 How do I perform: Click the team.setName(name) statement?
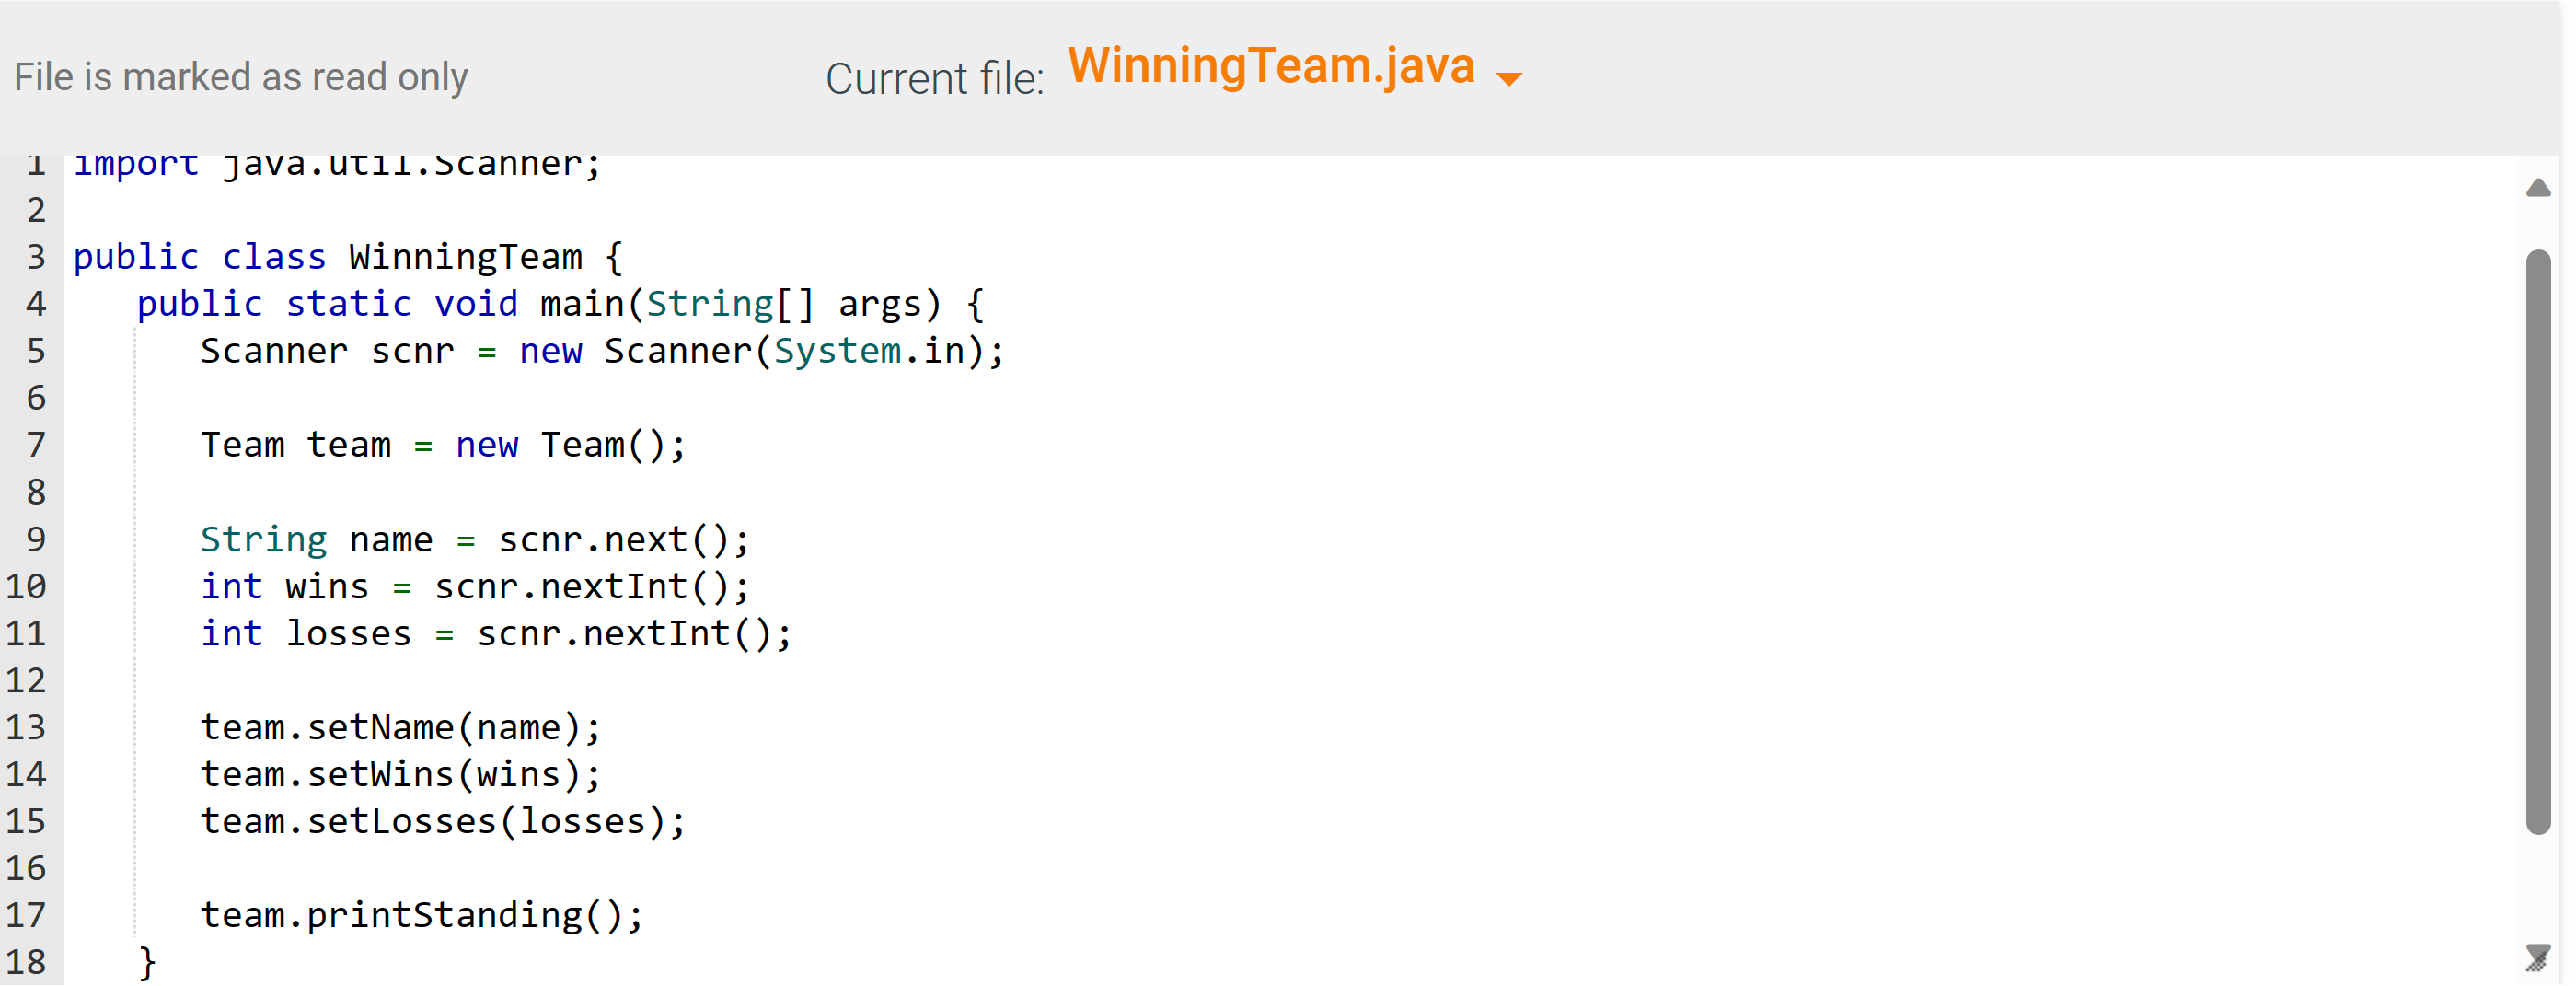click(x=400, y=727)
